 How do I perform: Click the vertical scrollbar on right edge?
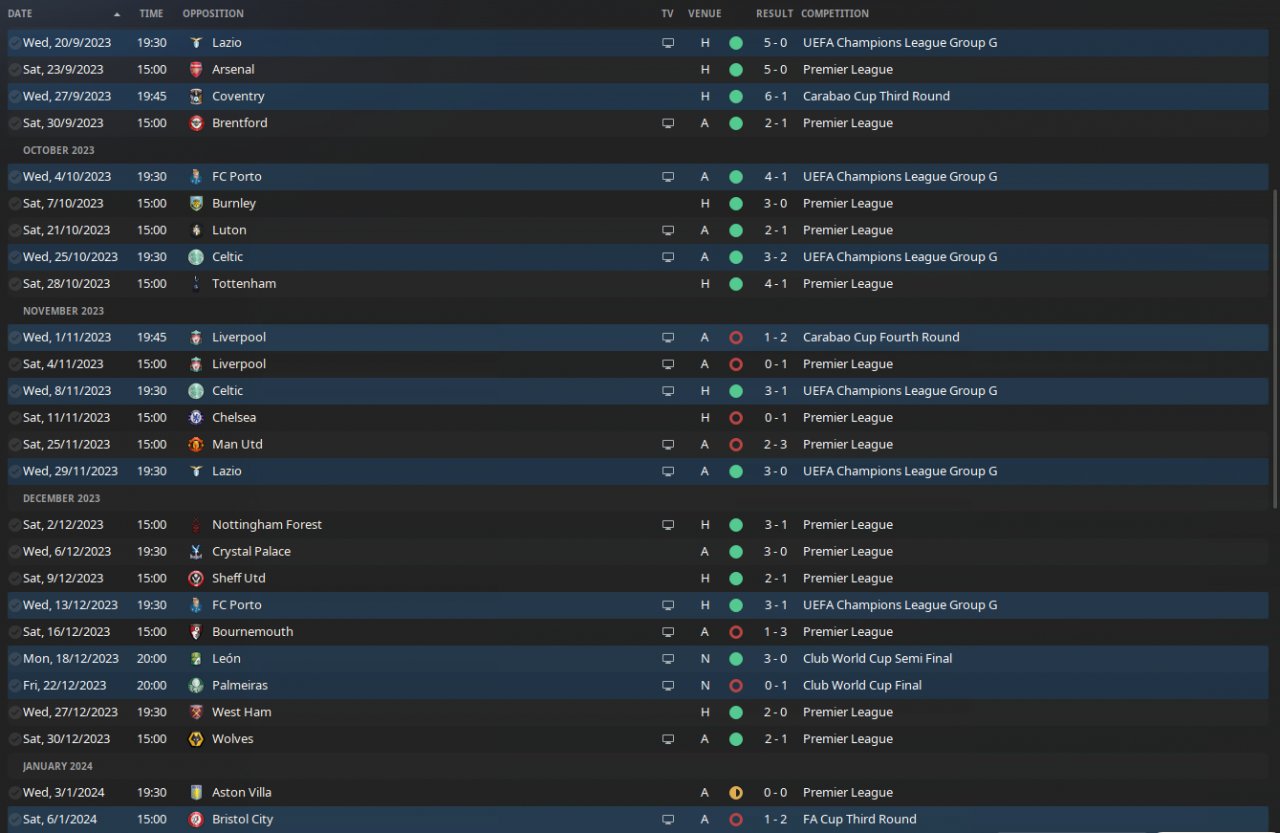pos(1275,400)
